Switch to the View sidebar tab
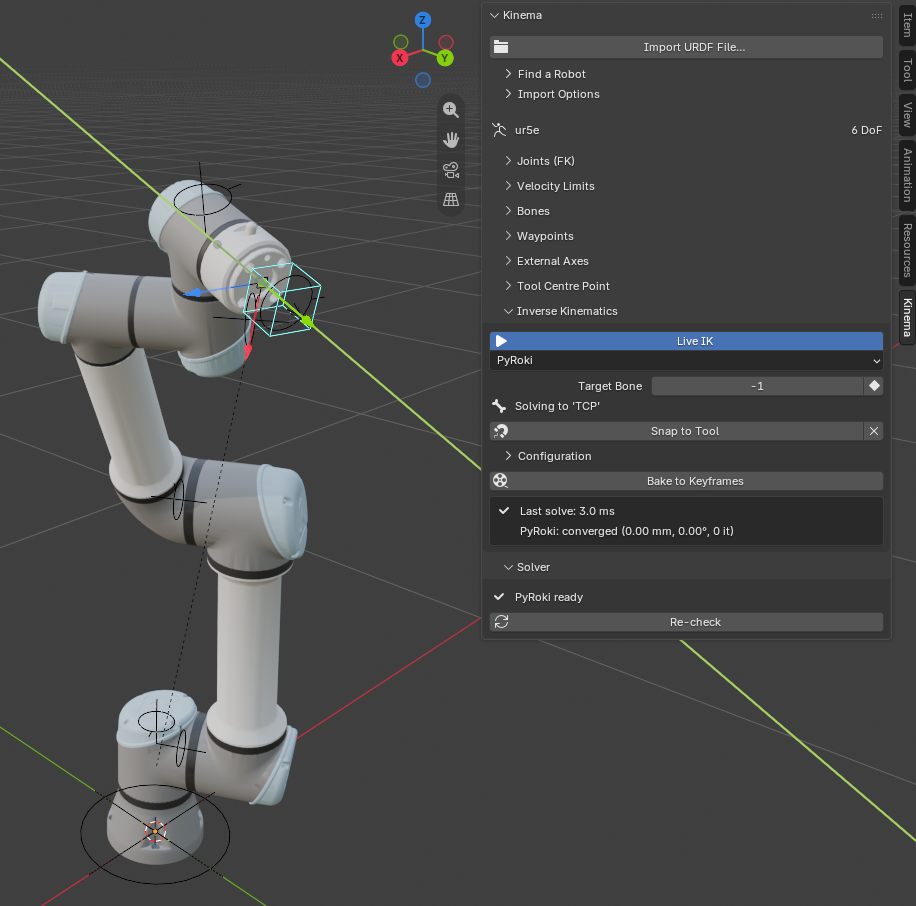 coord(907,114)
